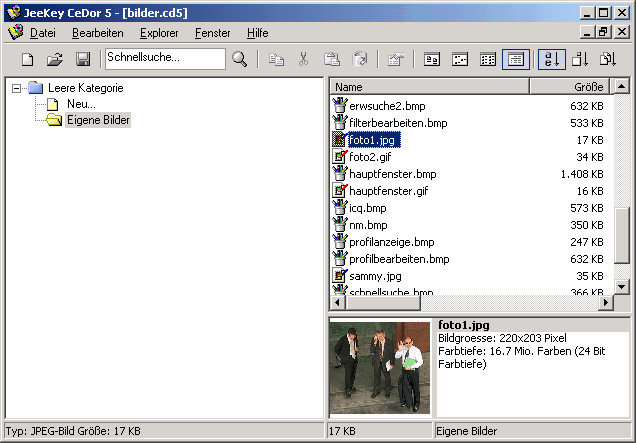This screenshot has width=636, height=443.
Task: Click the Paste clipboard toolbar icon
Action: (x=332, y=60)
